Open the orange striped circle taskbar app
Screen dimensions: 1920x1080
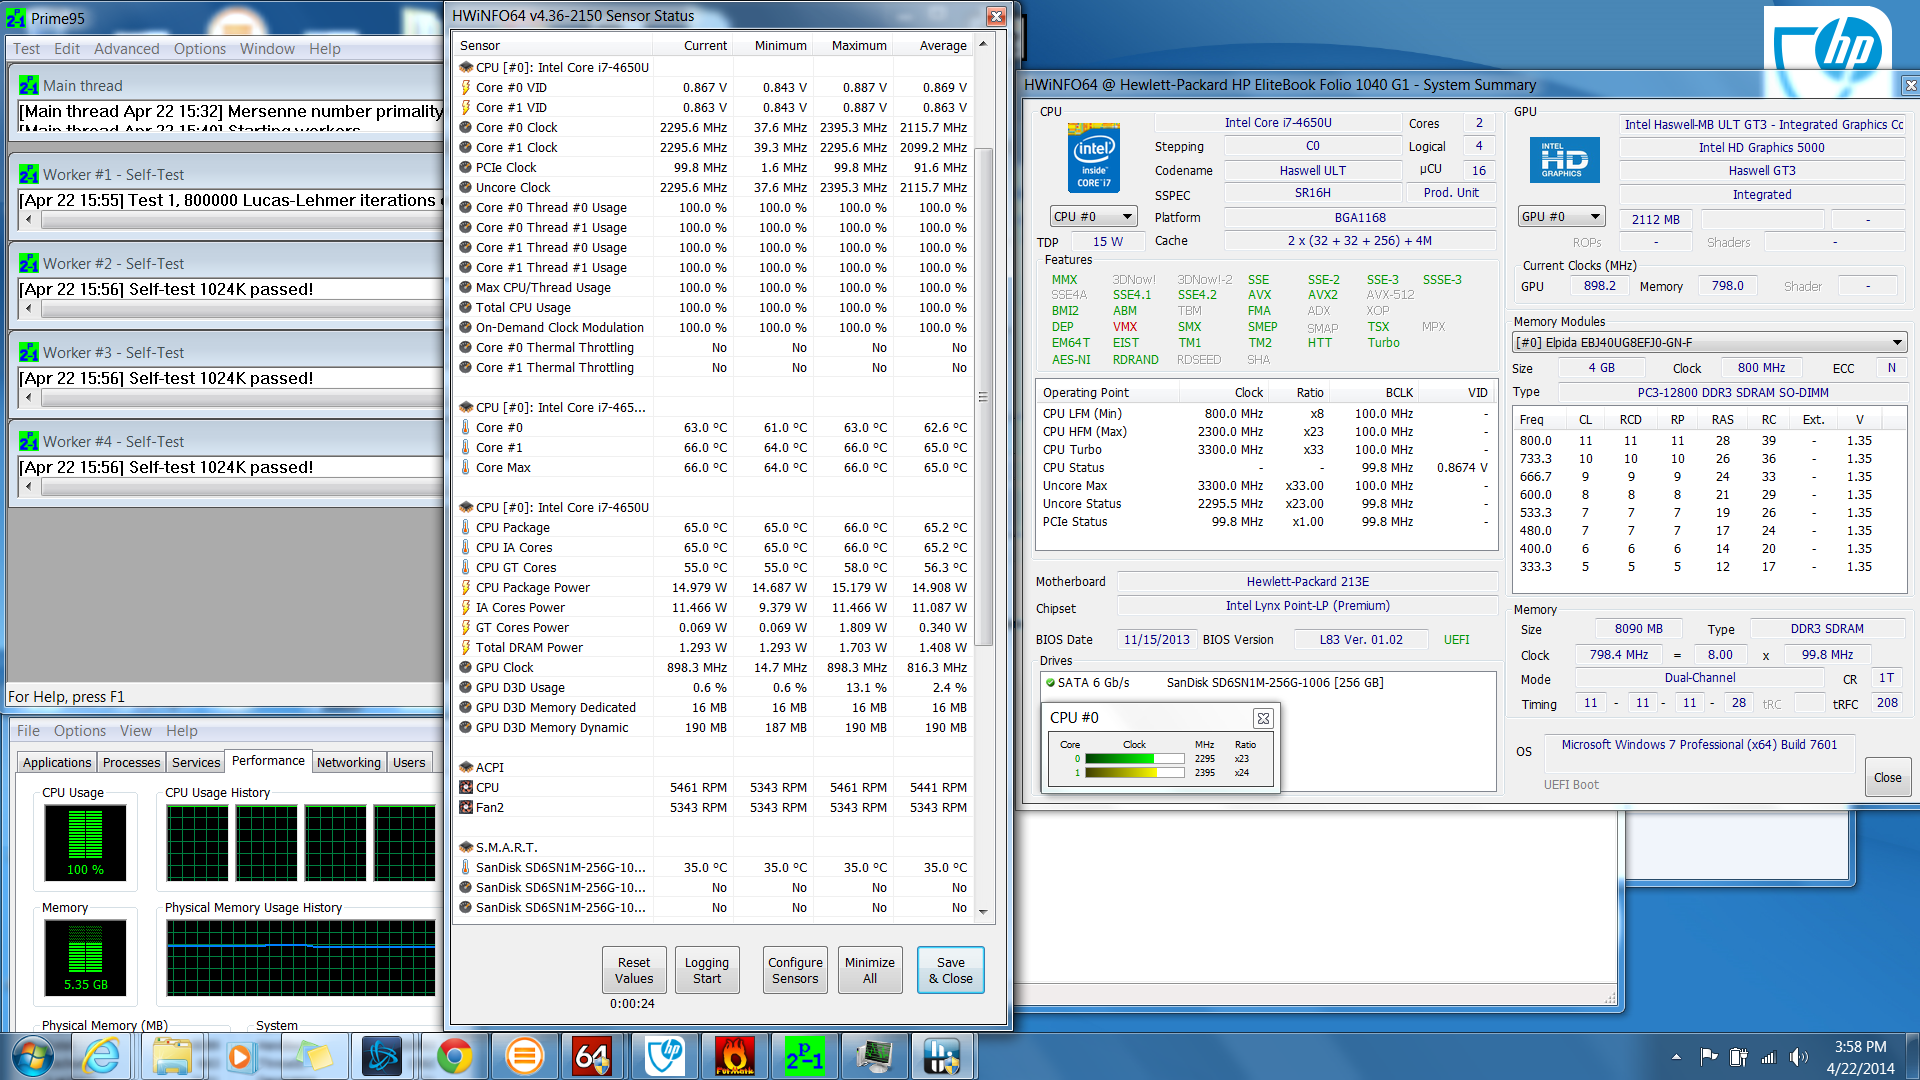524,1056
